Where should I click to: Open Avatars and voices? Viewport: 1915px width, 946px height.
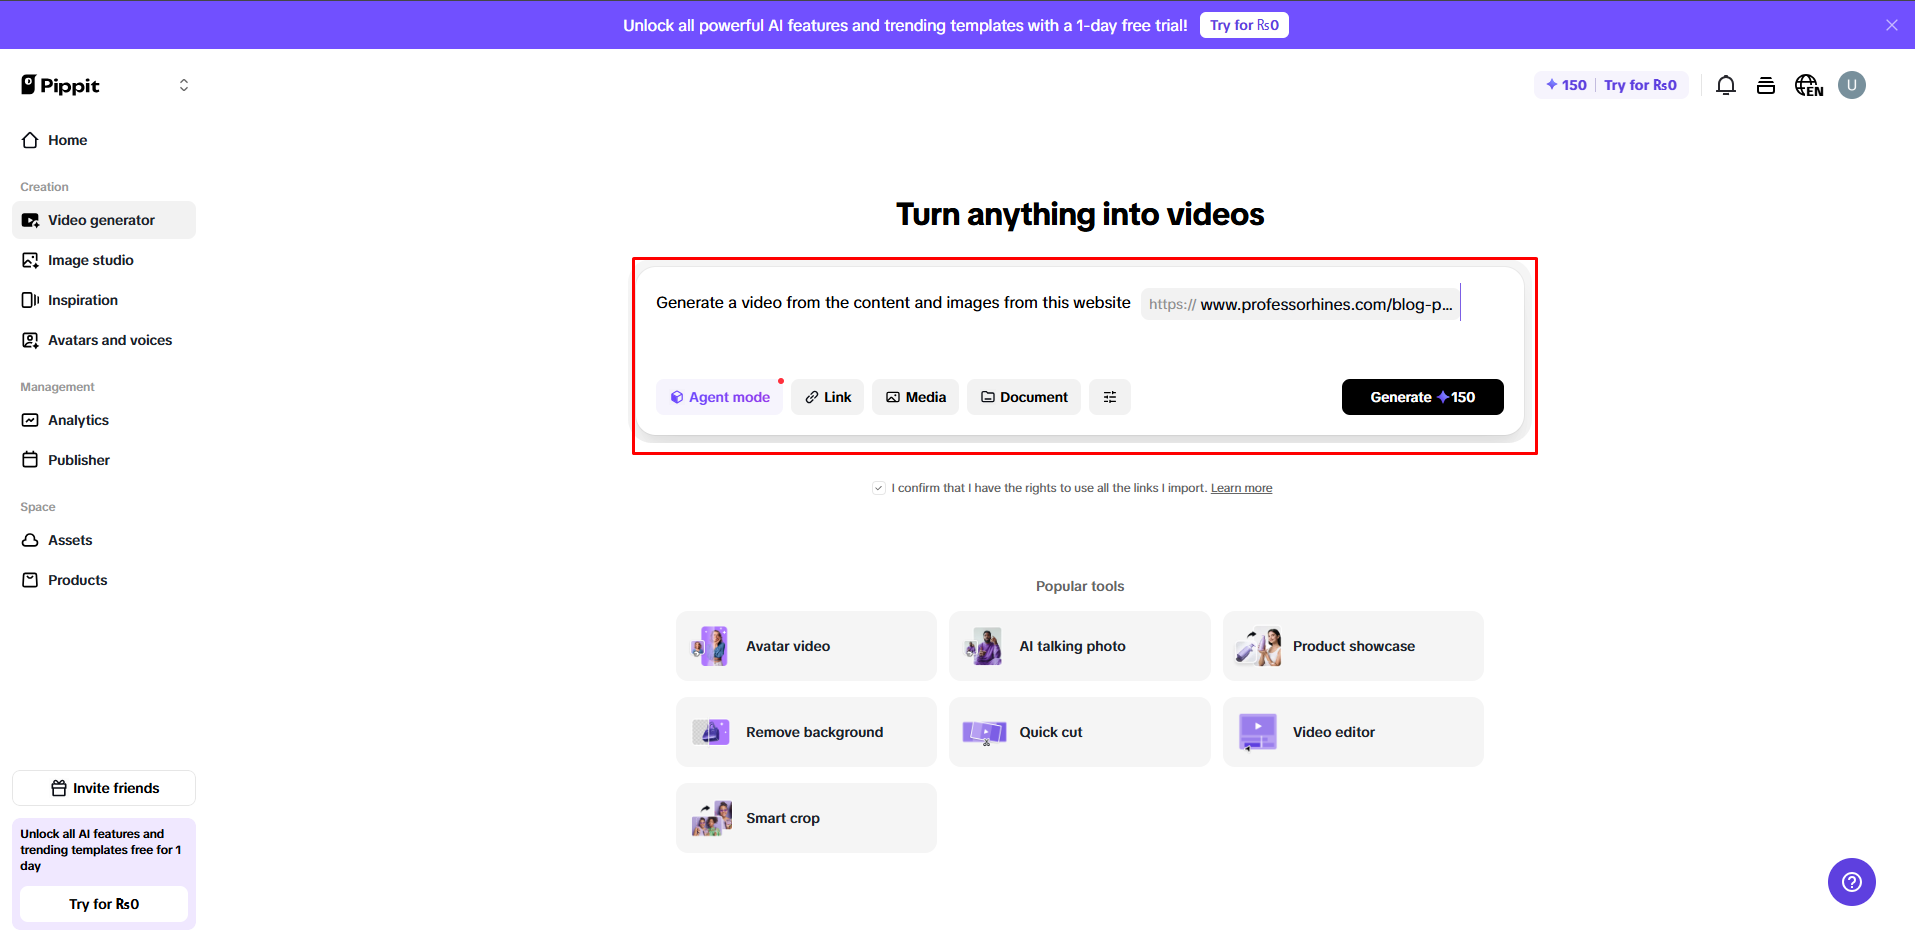[x=104, y=340]
